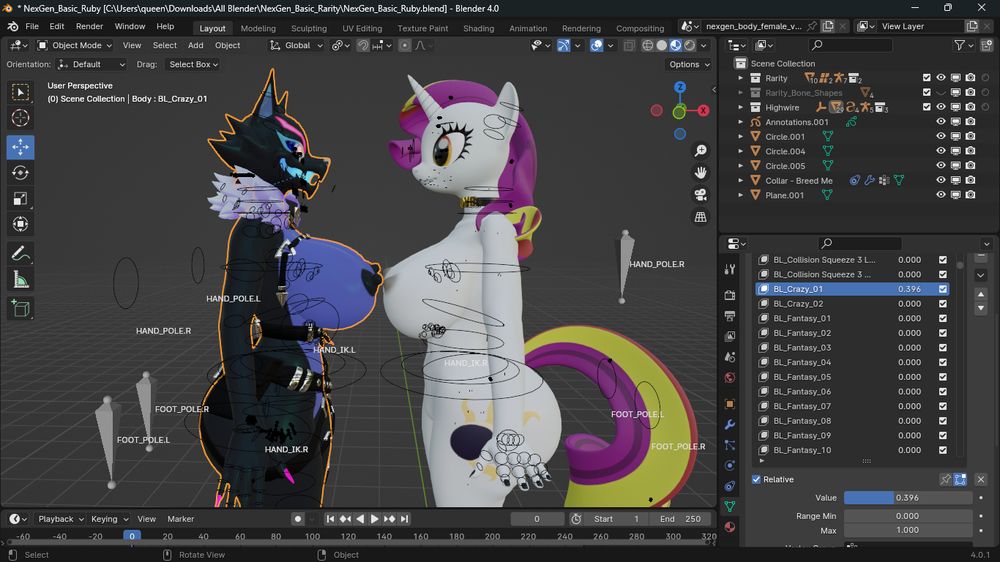The height and width of the screenshot is (562, 1000).
Task: Open the Modifiers wrench tab
Action: click(730, 424)
